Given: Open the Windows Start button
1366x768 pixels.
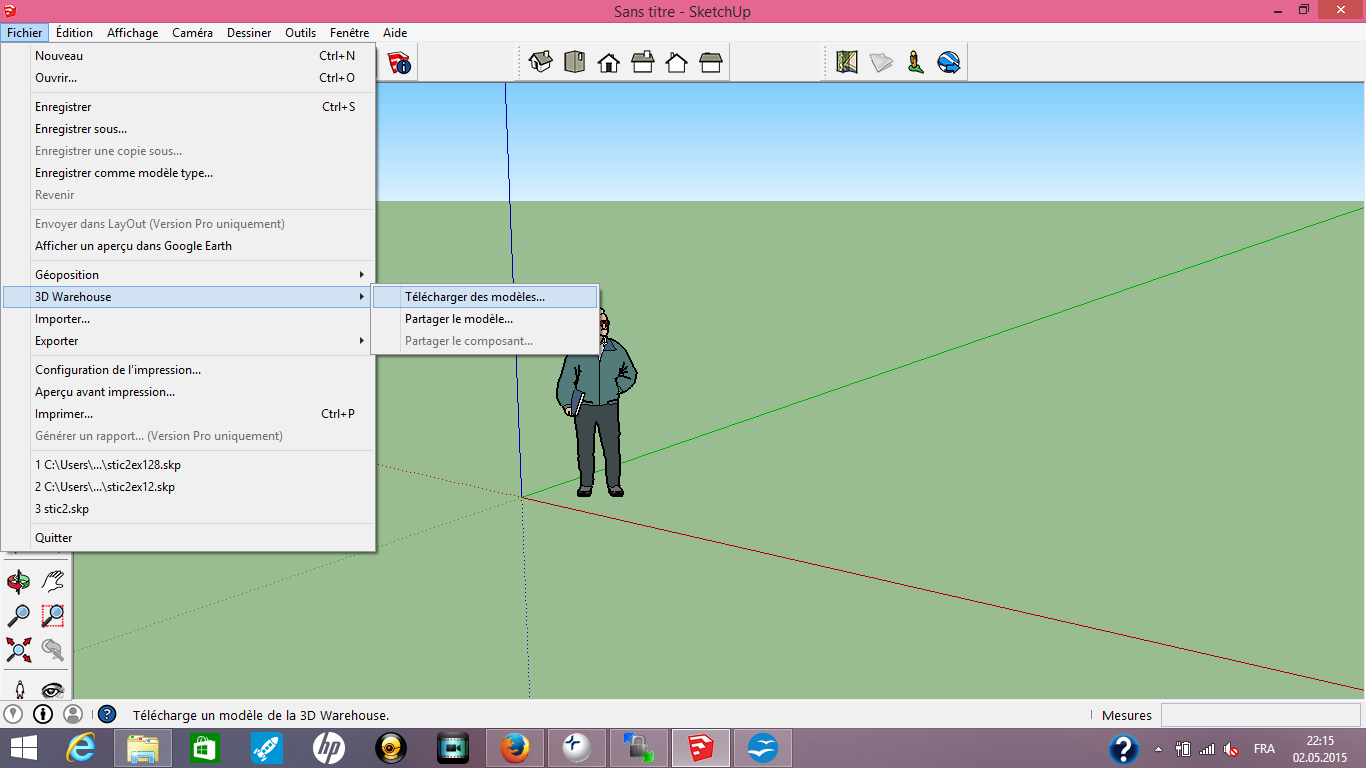Looking at the screenshot, I should click(24, 748).
